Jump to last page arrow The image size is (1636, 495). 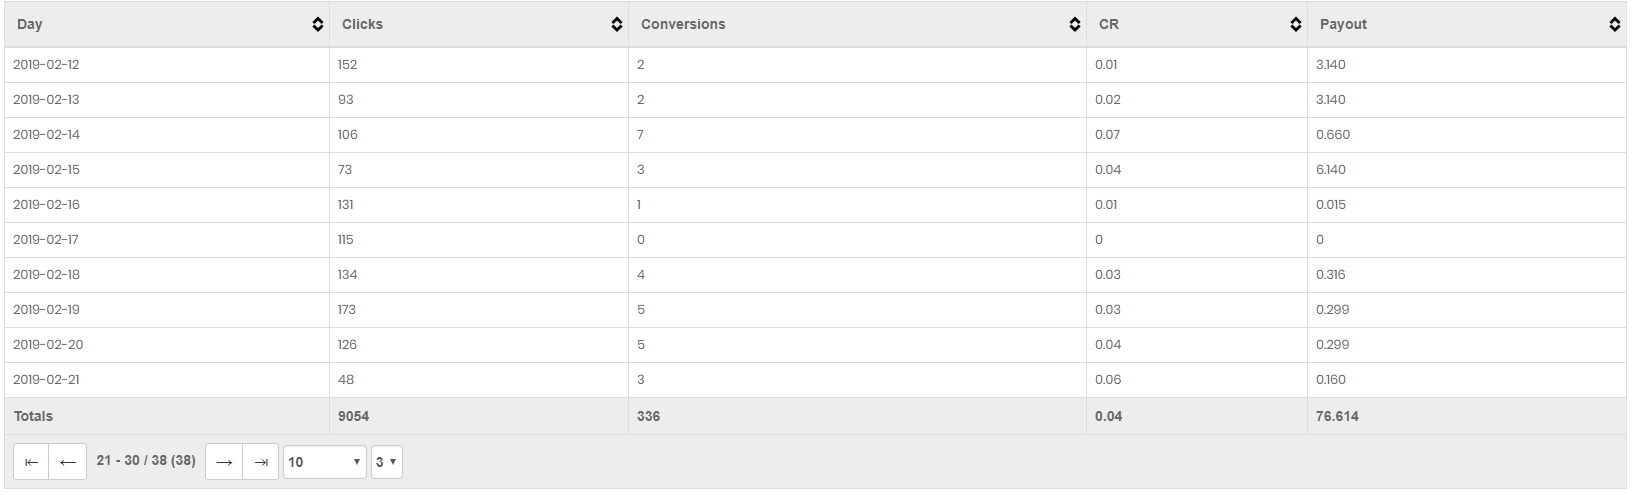pyautogui.click(x=261, y=462)
